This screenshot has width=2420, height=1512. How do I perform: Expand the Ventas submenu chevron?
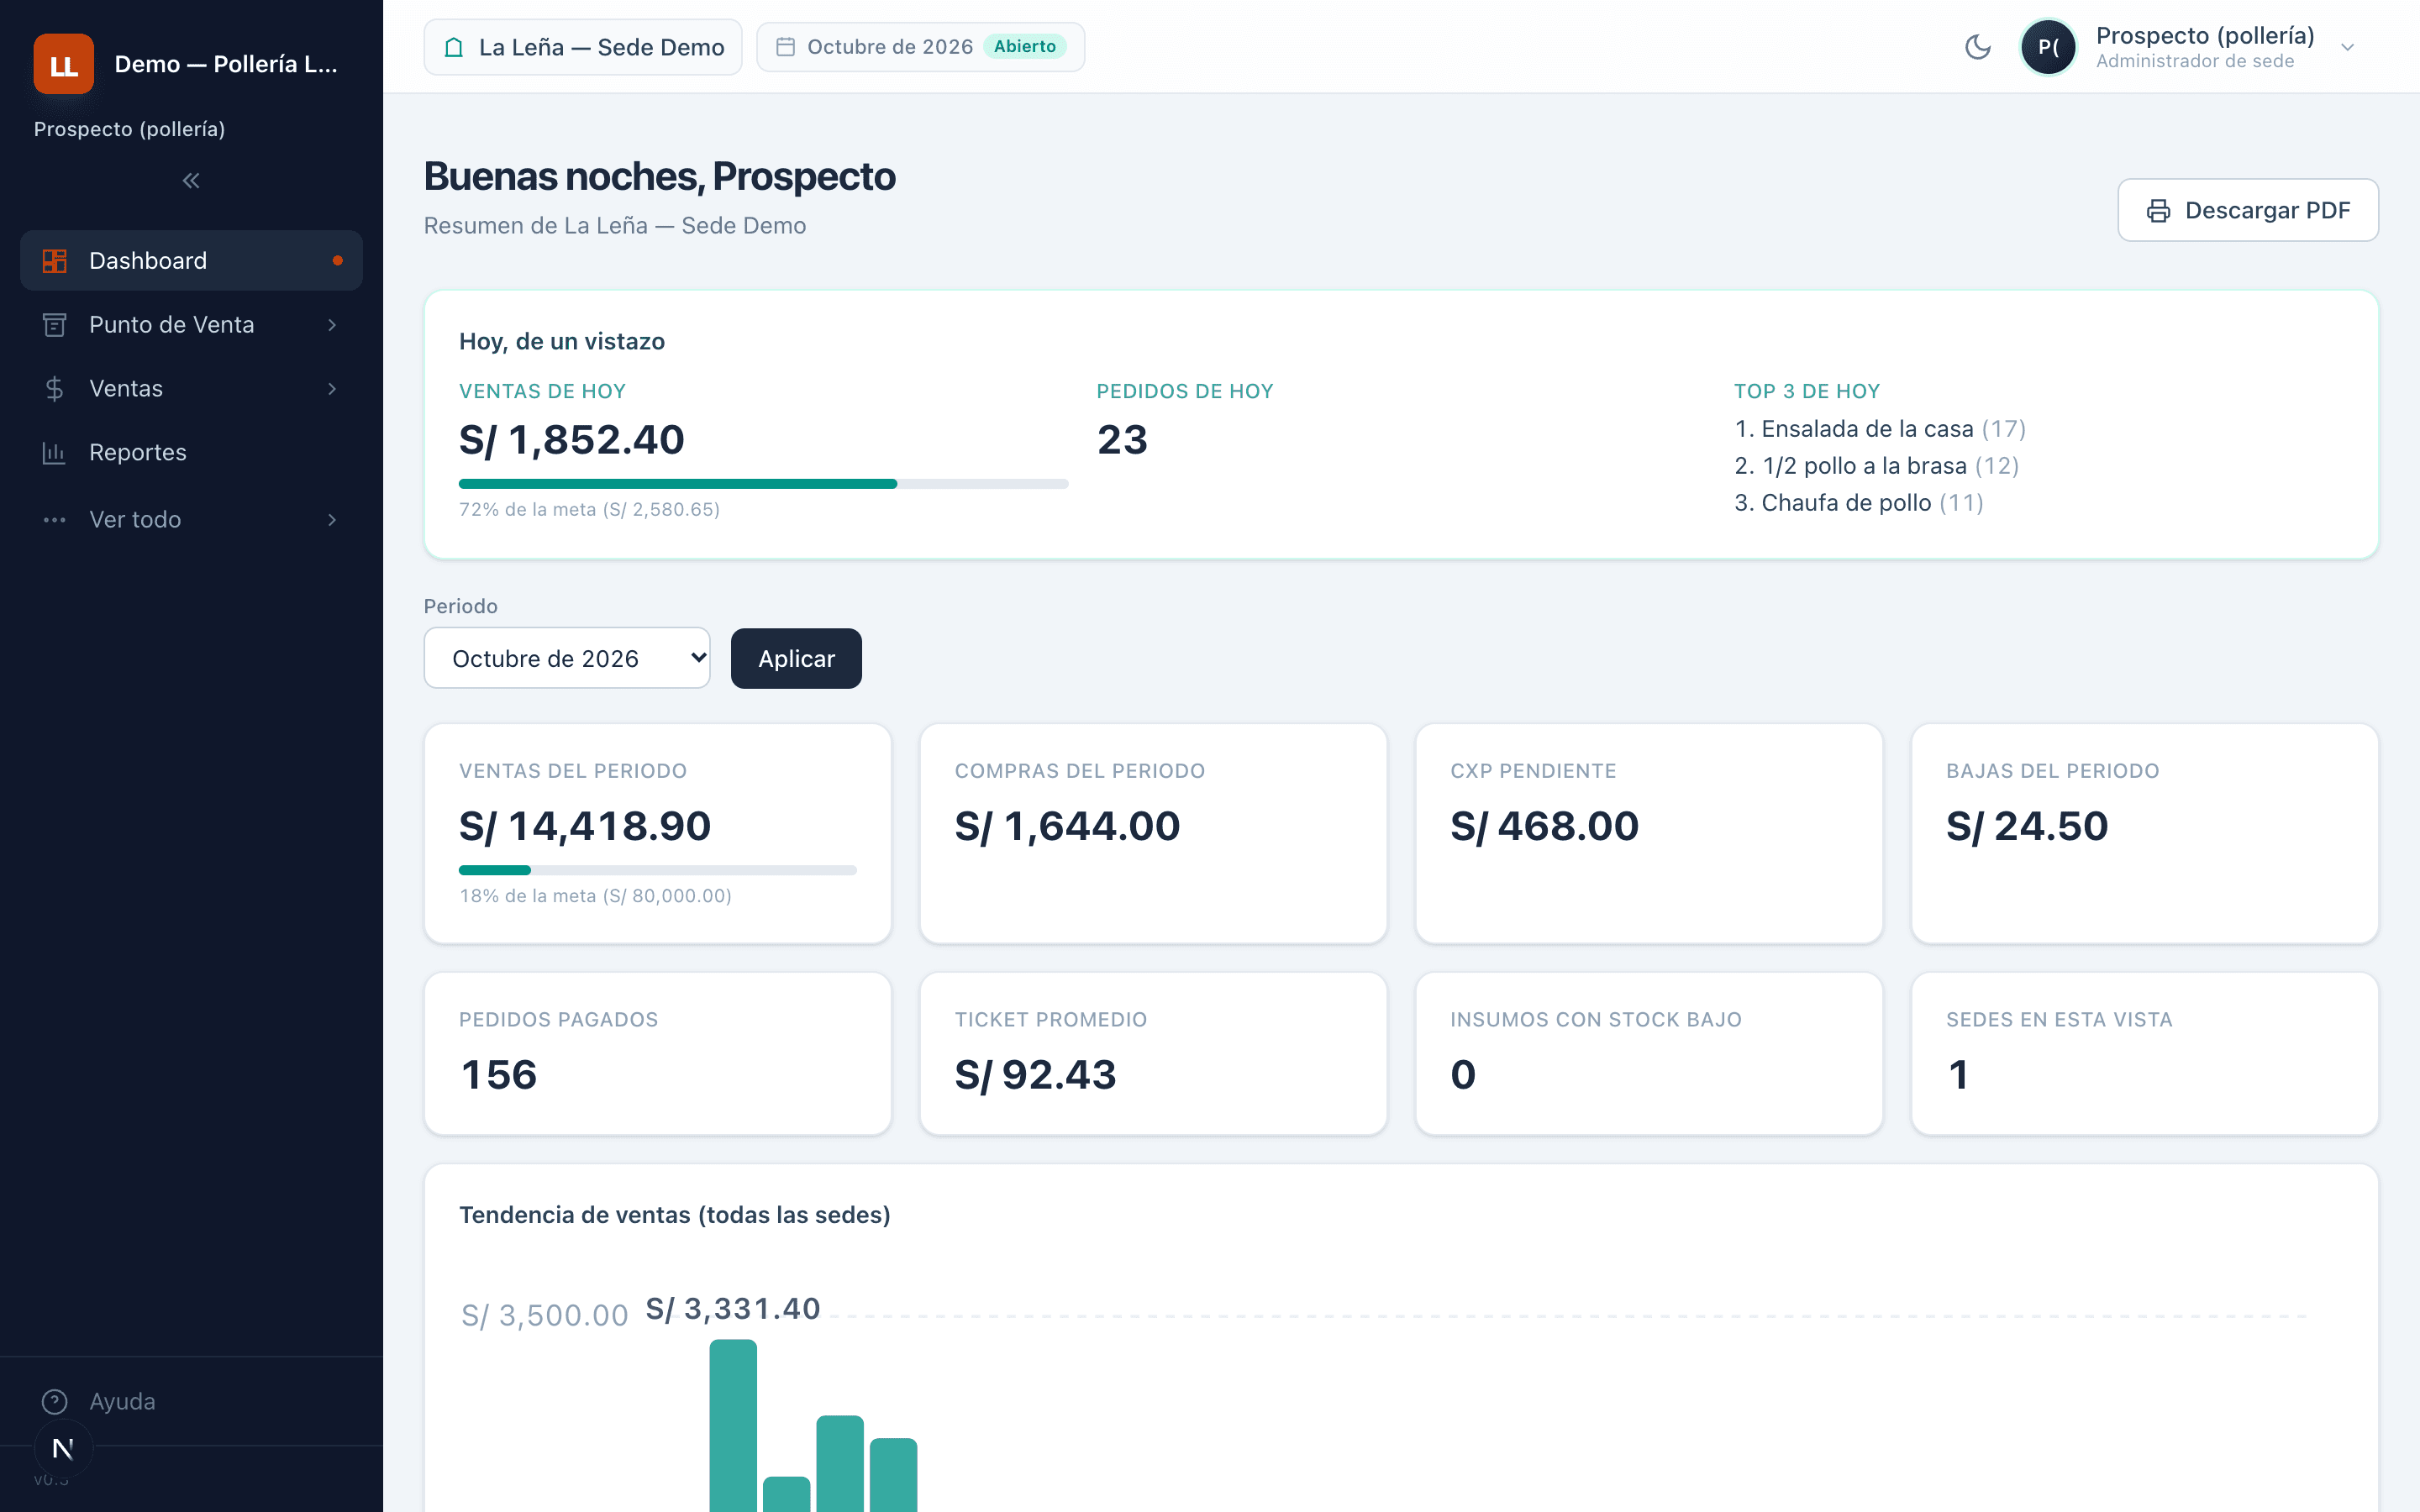(332, 389)
